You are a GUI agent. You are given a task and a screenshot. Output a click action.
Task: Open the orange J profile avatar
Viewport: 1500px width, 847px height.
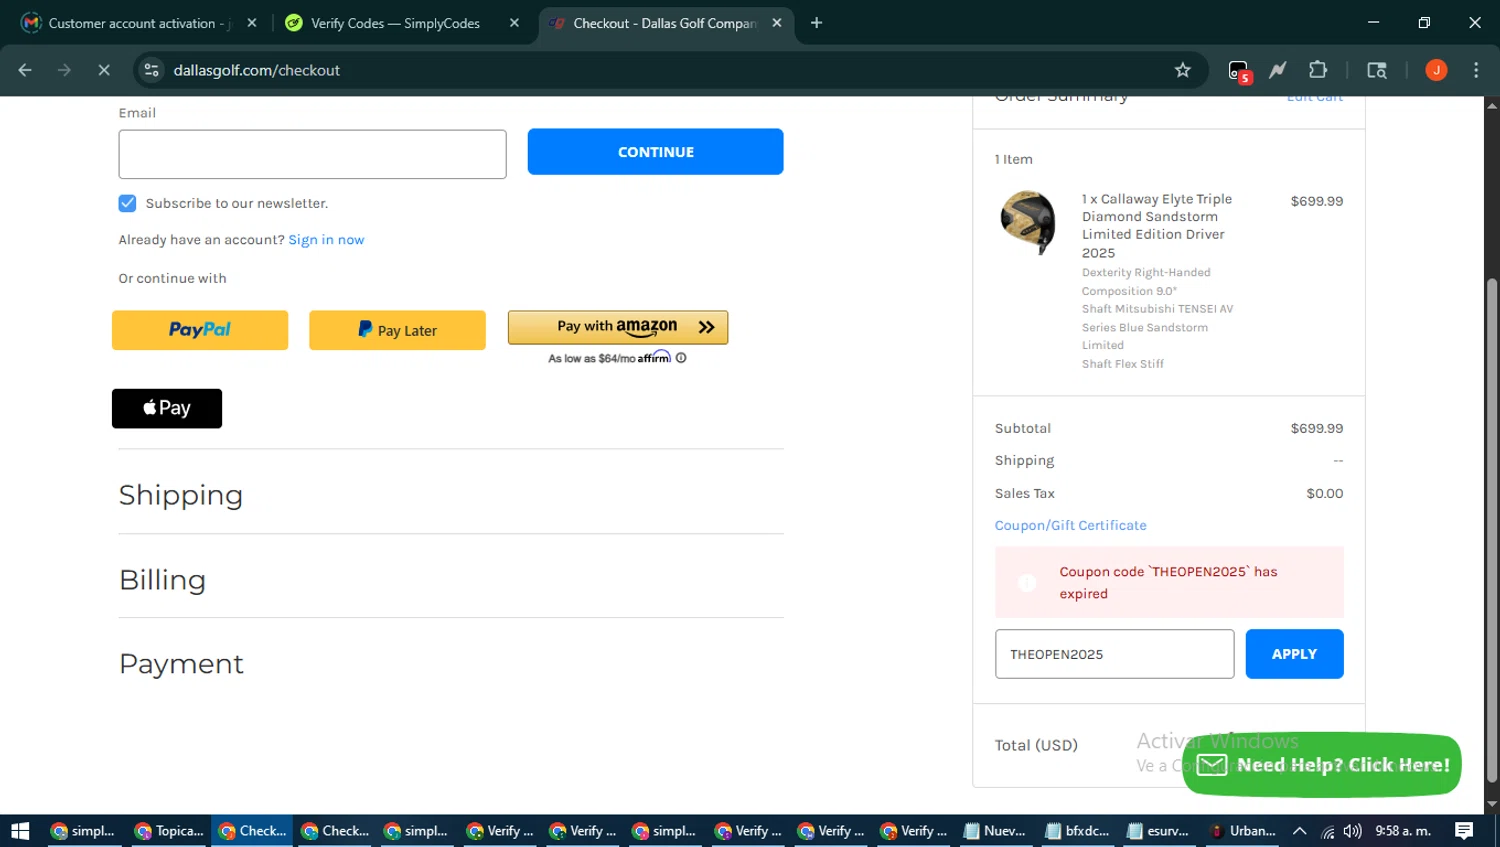coord(1436,70)
